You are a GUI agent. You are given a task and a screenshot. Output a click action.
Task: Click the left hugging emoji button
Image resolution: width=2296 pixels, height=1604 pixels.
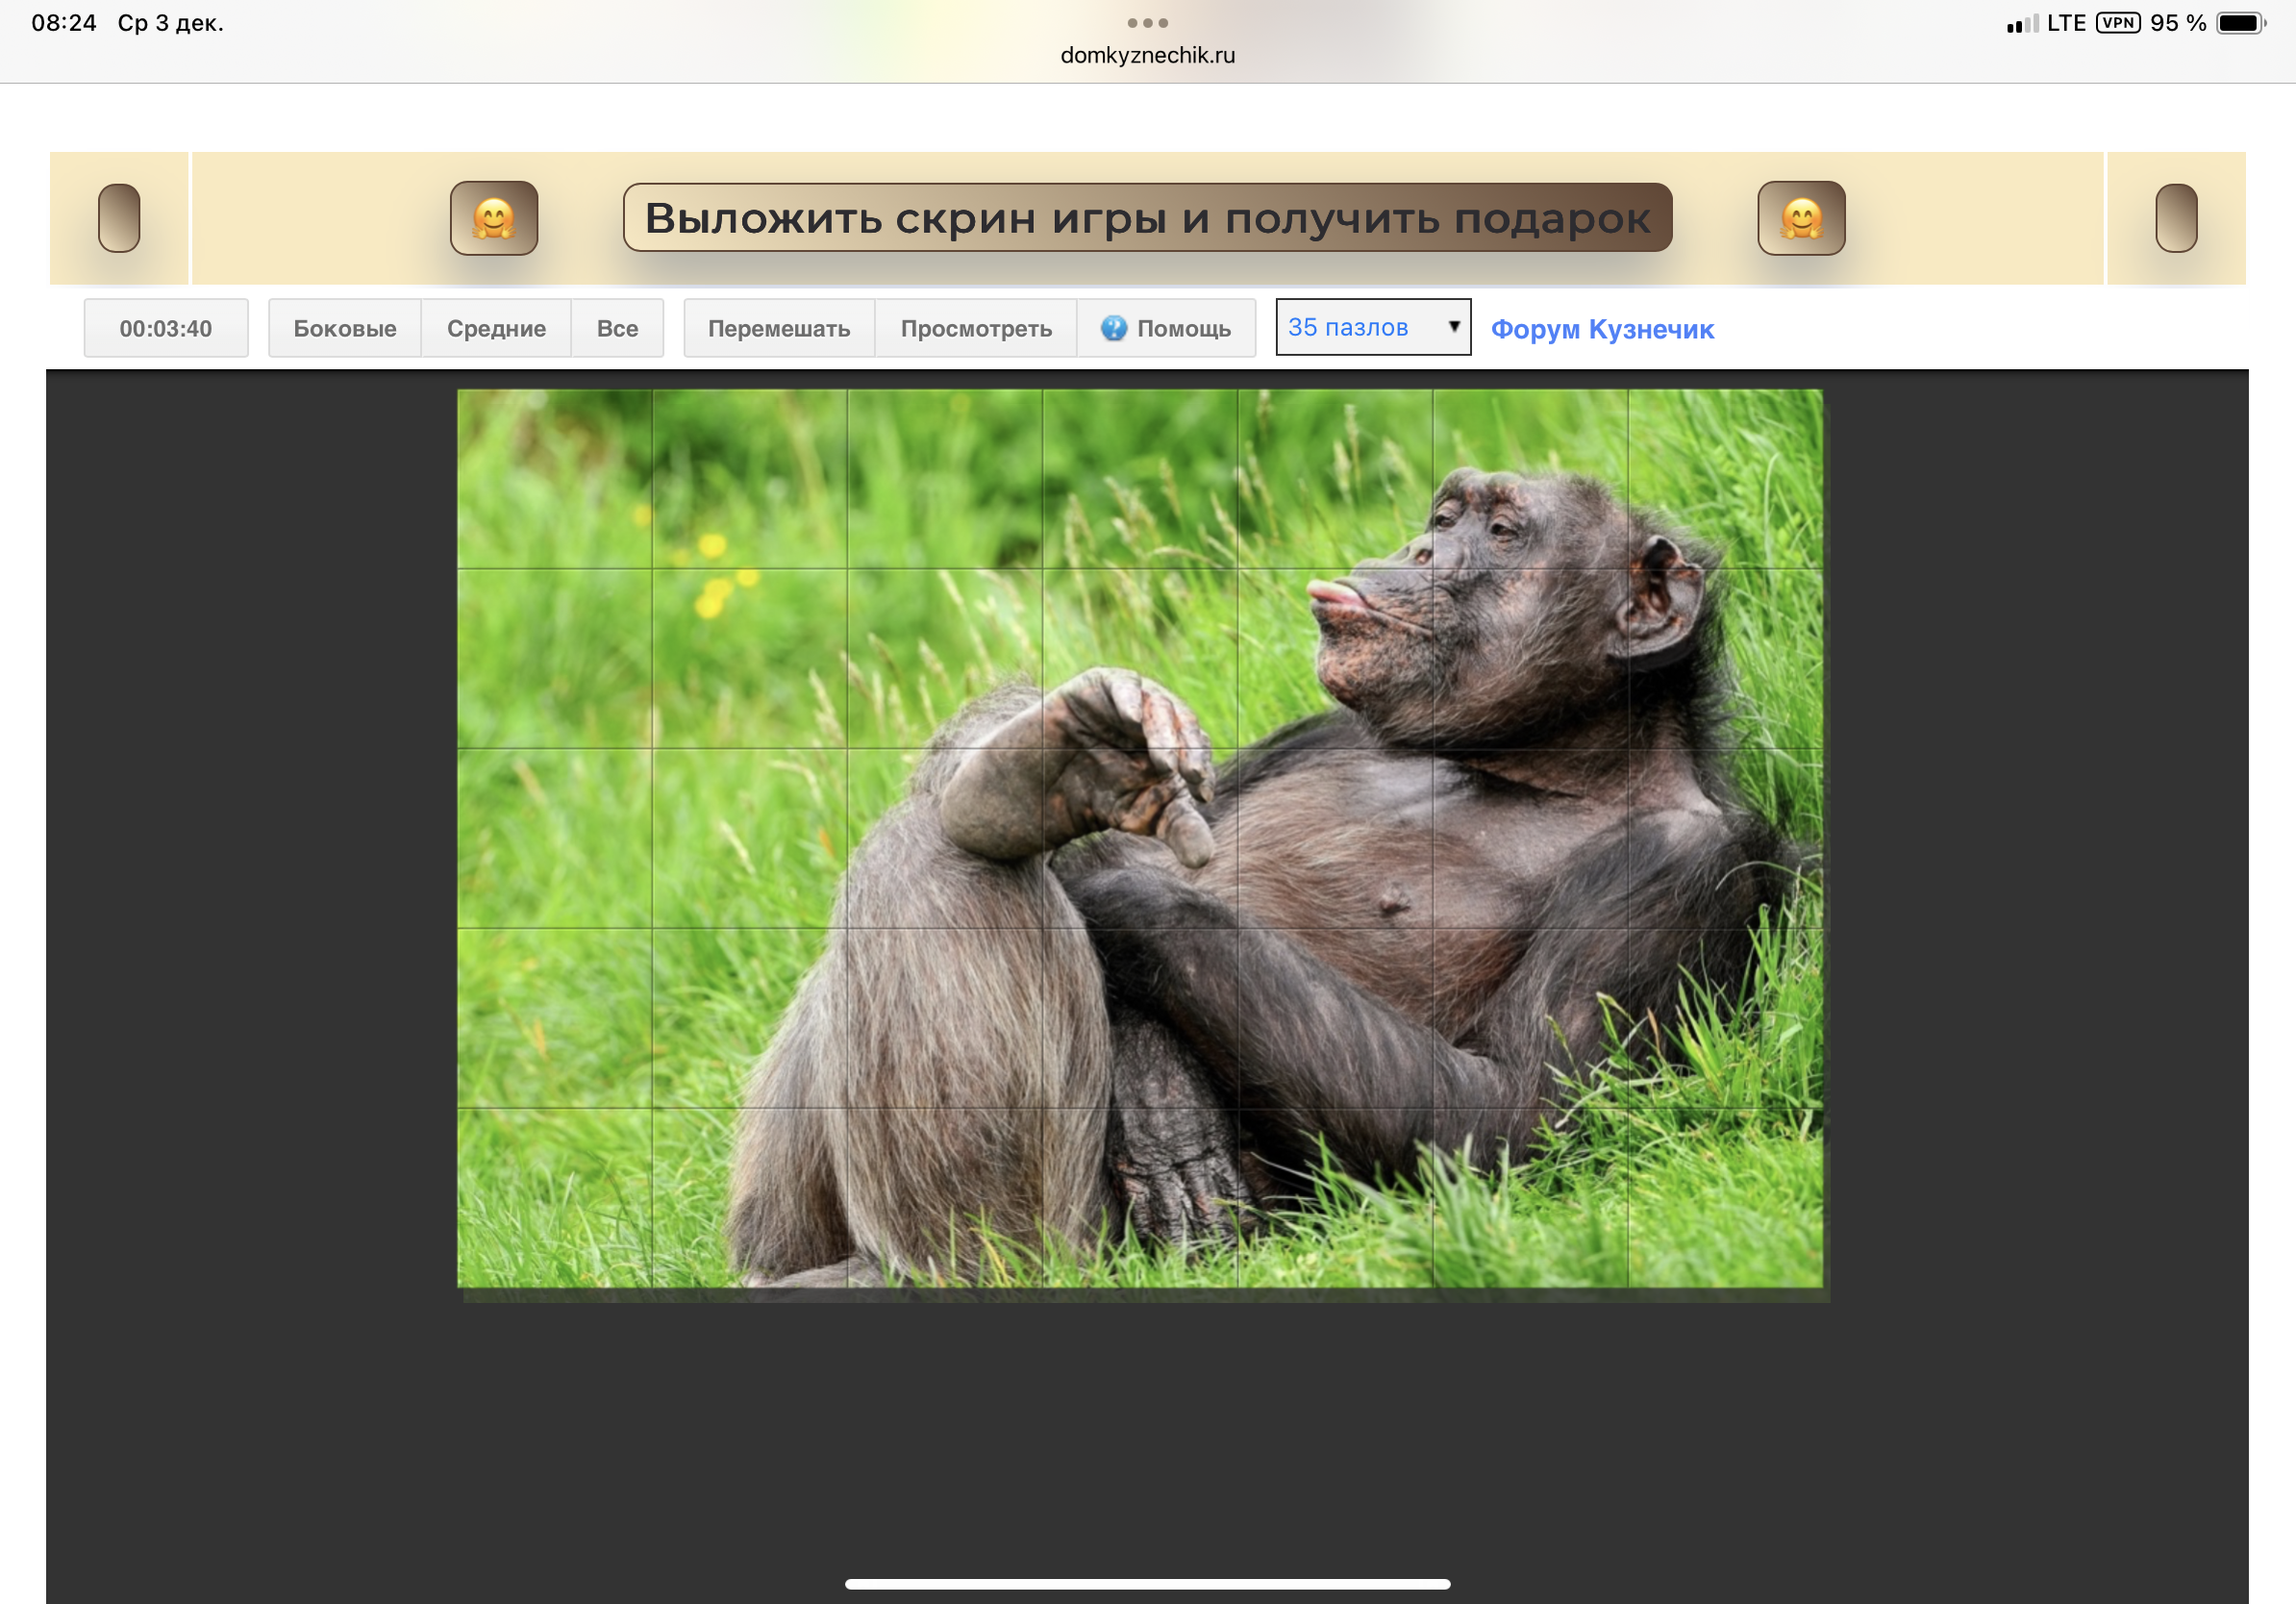tap(494, 218)
